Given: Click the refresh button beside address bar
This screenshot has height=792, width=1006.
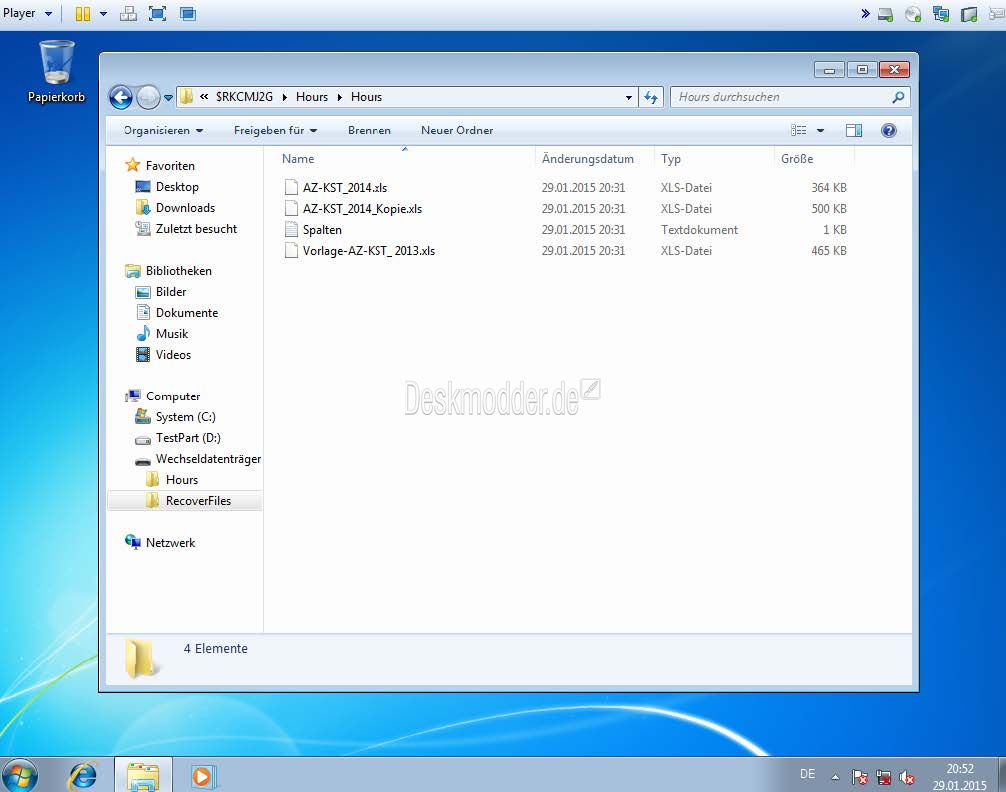Looking at the screenshot, I should point(651,98).
